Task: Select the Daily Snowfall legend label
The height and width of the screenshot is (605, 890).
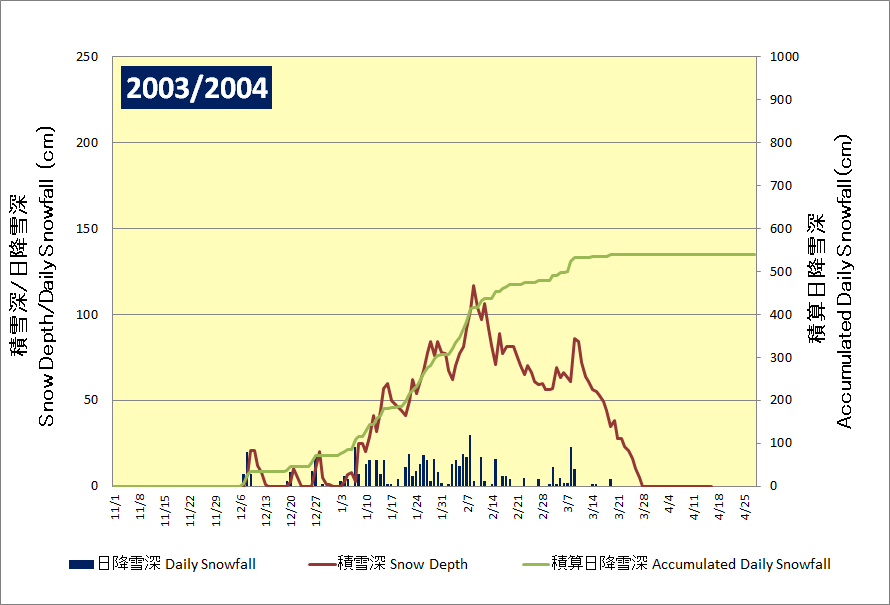Action: coord(176,564)
